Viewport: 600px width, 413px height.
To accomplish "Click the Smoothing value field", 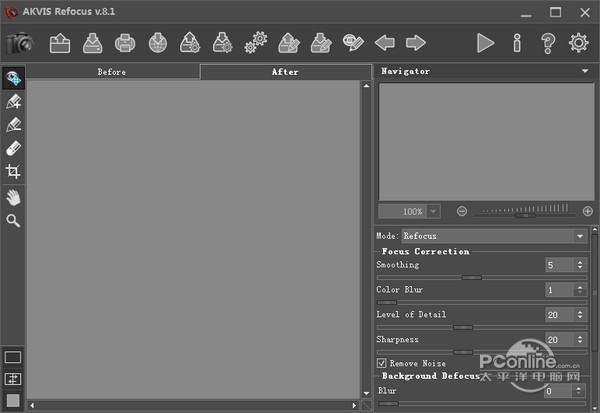I will (559, 265).
